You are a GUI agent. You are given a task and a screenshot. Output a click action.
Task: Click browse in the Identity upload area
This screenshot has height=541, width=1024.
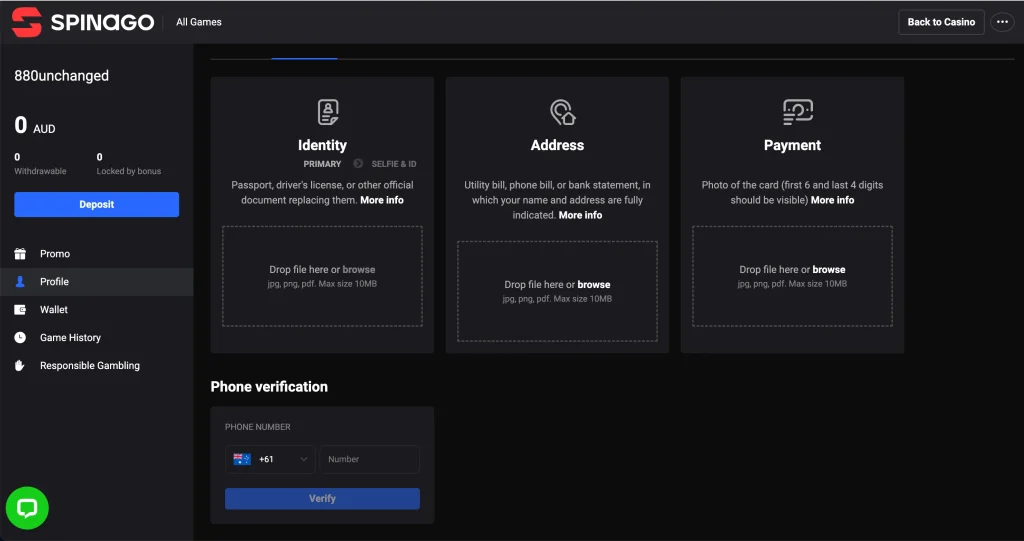click(359, 269)
